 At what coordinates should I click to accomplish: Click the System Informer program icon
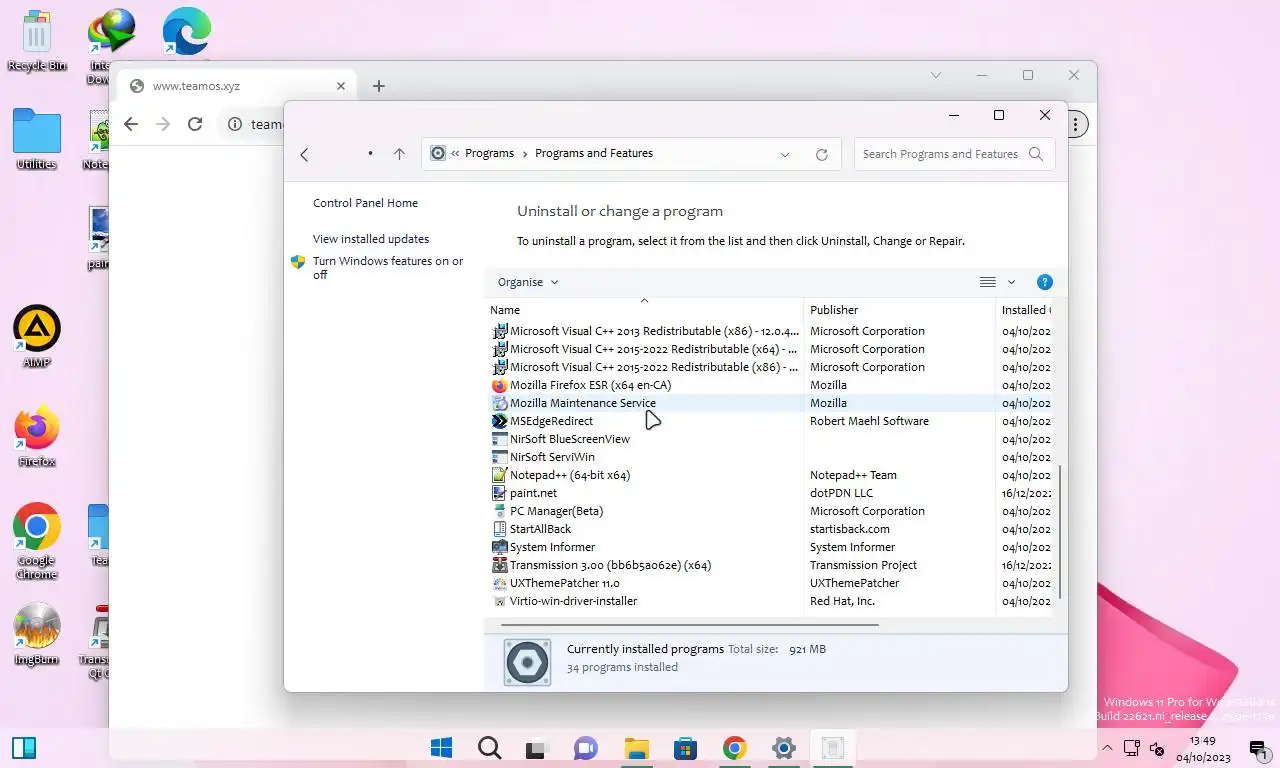500,547
